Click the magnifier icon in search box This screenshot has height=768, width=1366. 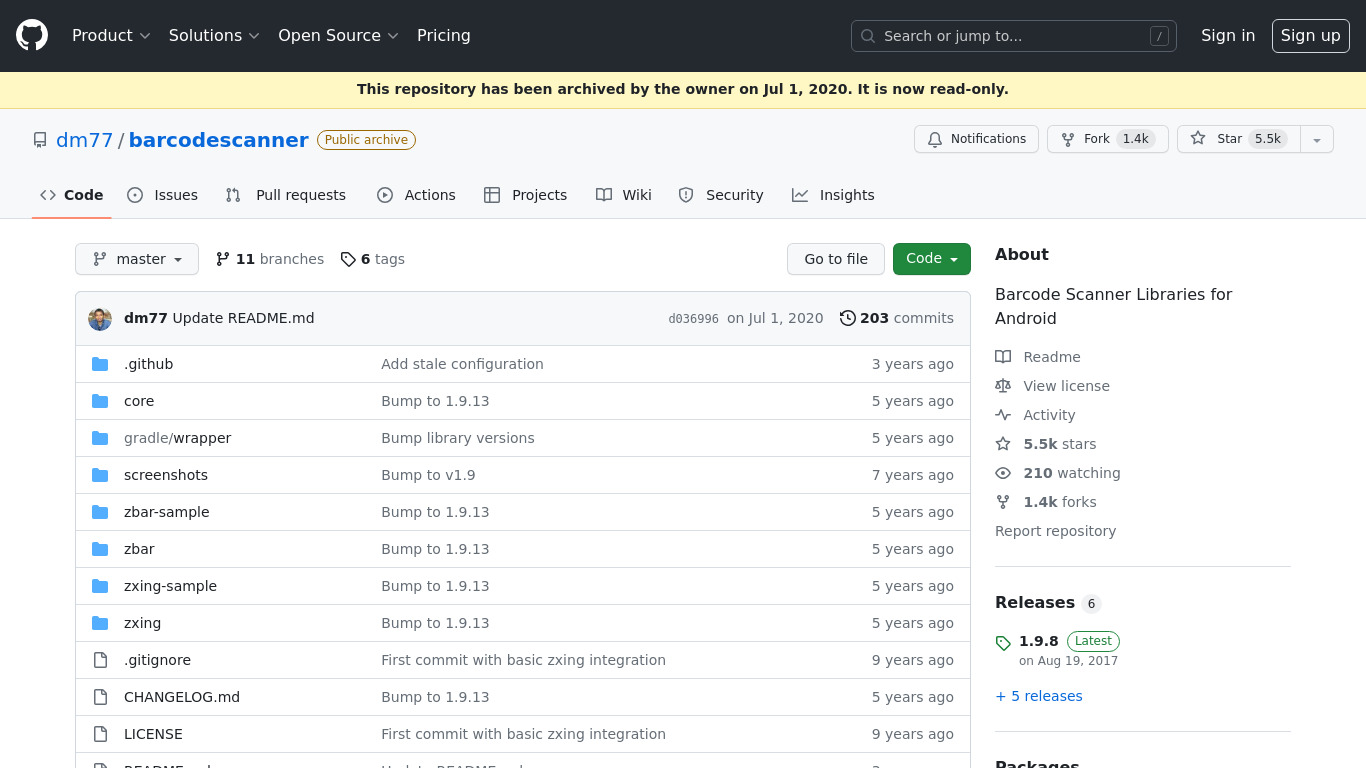(x=868, y=36)
